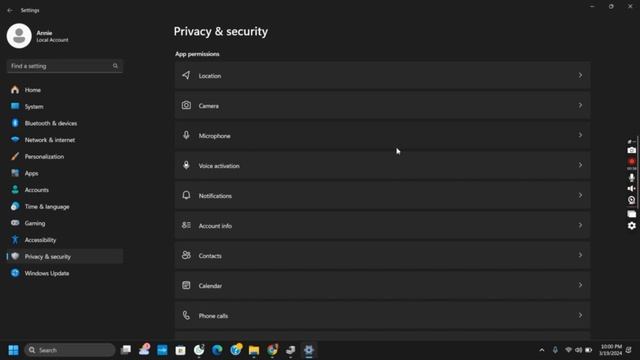
Task: Open Location permissions via its arrow icon
Action: click(186, 75)
